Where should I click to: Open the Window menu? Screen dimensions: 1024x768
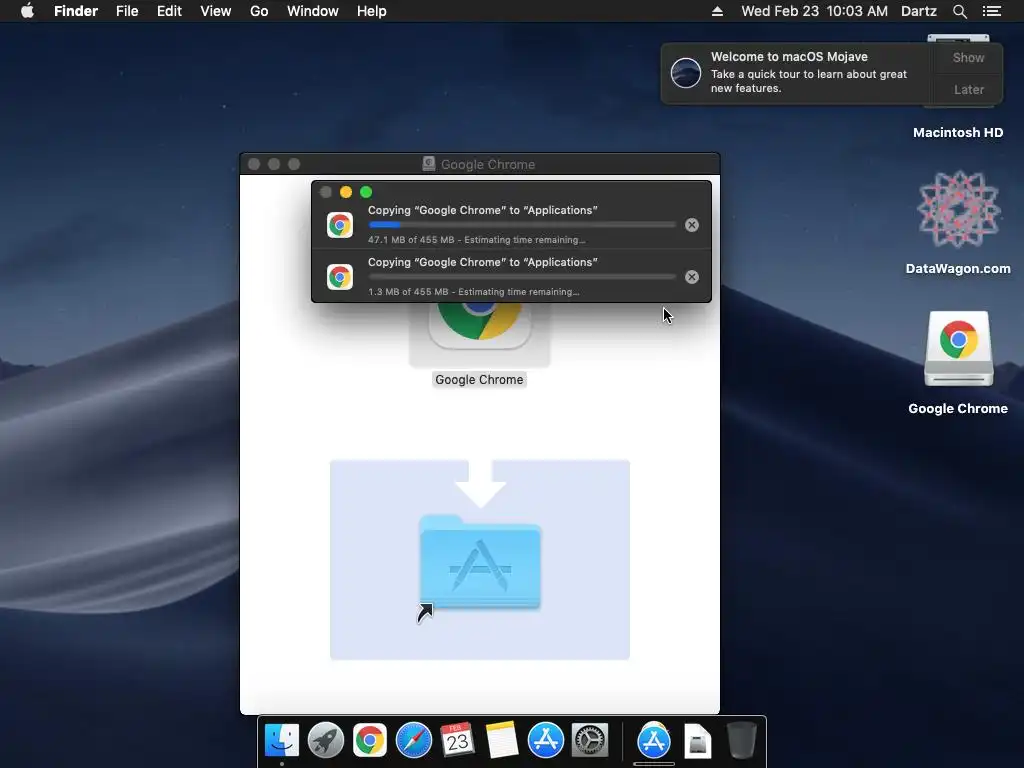[313, 11]
